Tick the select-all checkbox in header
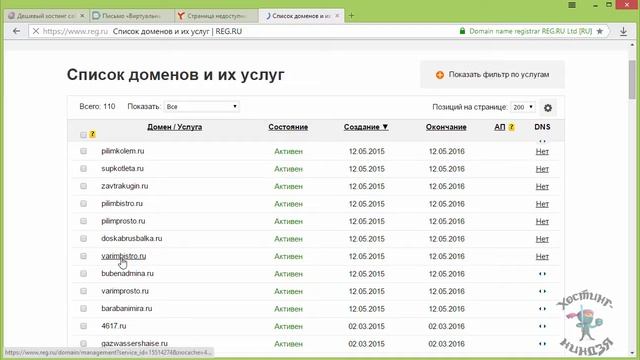The height and width of the screenshot is (360, 640). click(83, 135)
